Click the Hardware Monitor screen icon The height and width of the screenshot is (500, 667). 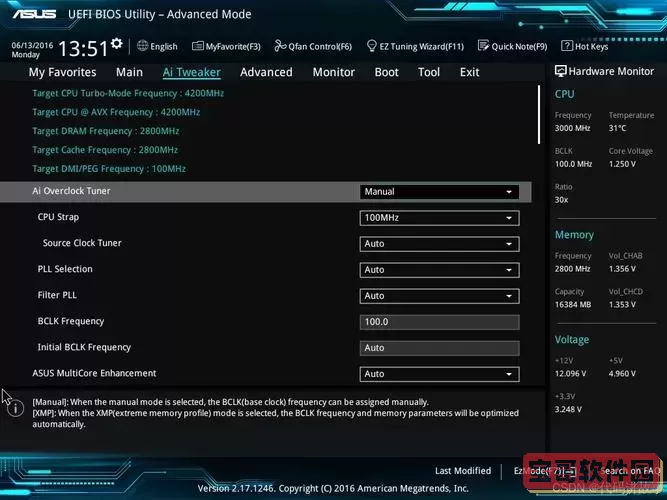560,71
